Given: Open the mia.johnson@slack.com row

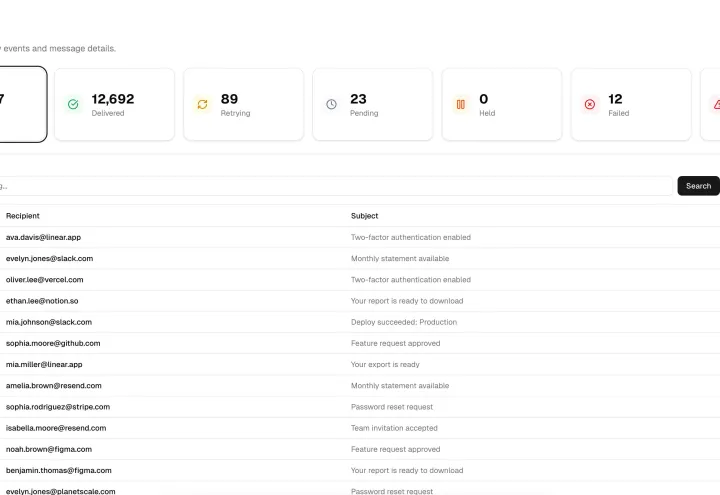Looking at the screenshot, I should pyautogui.click(x=360, y=322).
